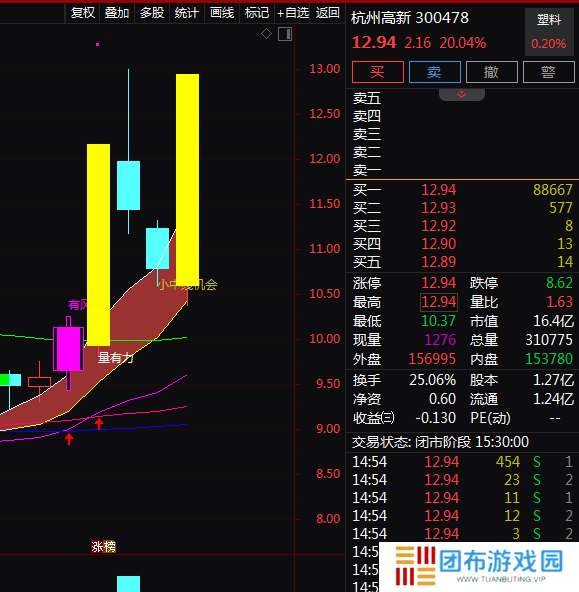579x592 pixels.
Task: Click the 张榜 marker label on chart
Action: (103, 547)
